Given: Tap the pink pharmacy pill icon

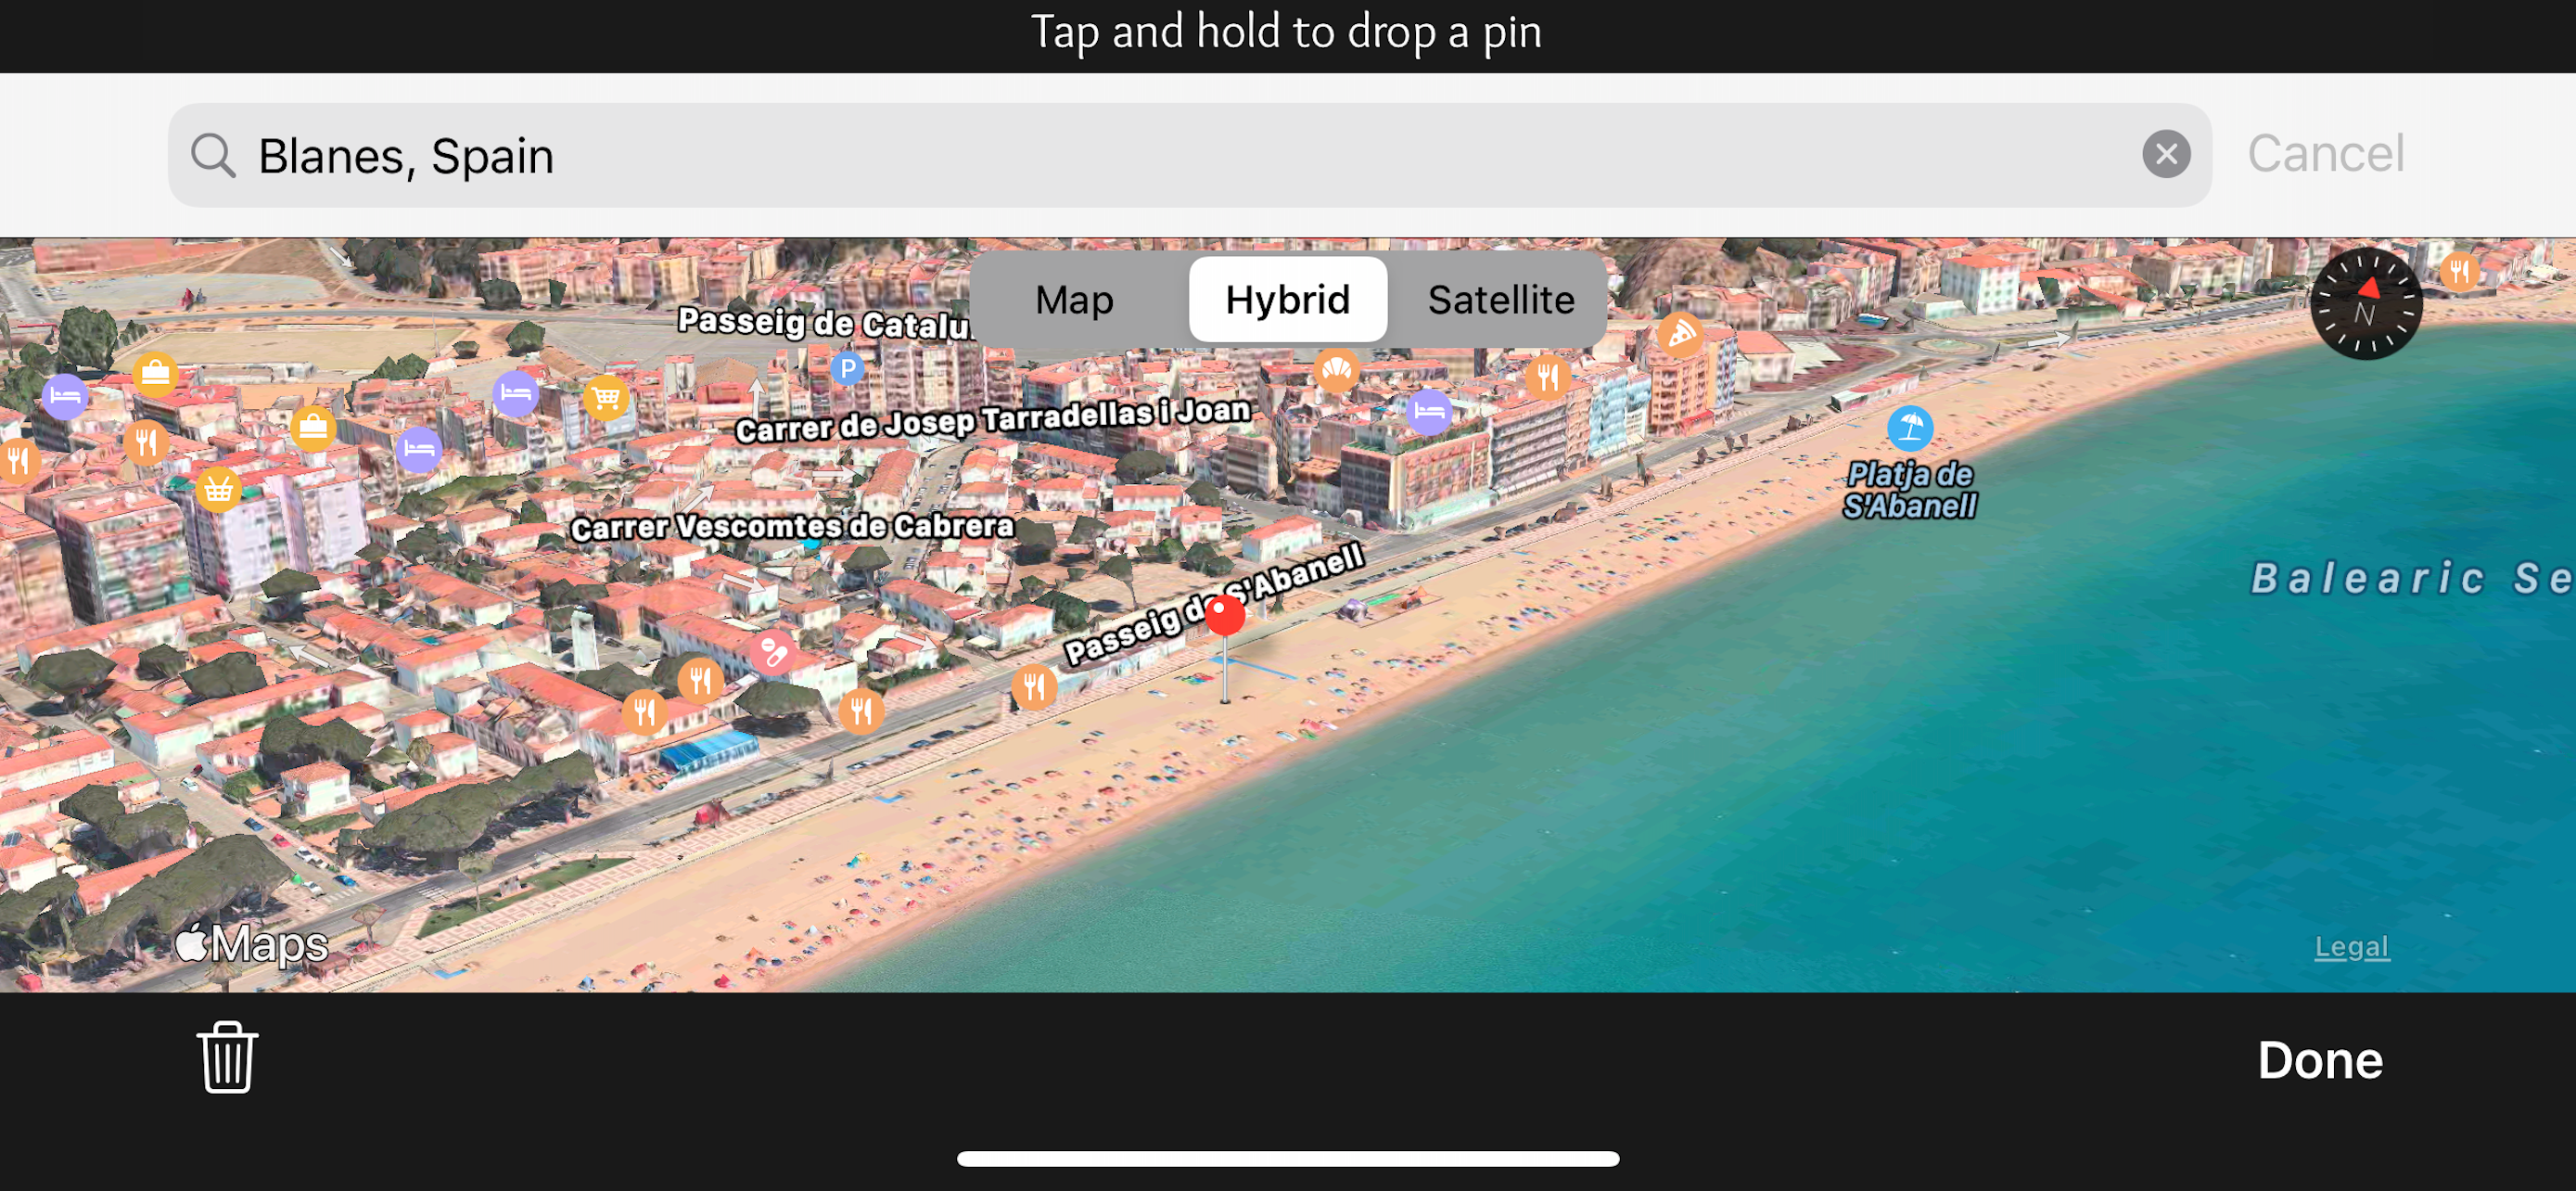Looking at the screenshot, I should (772, 653).
